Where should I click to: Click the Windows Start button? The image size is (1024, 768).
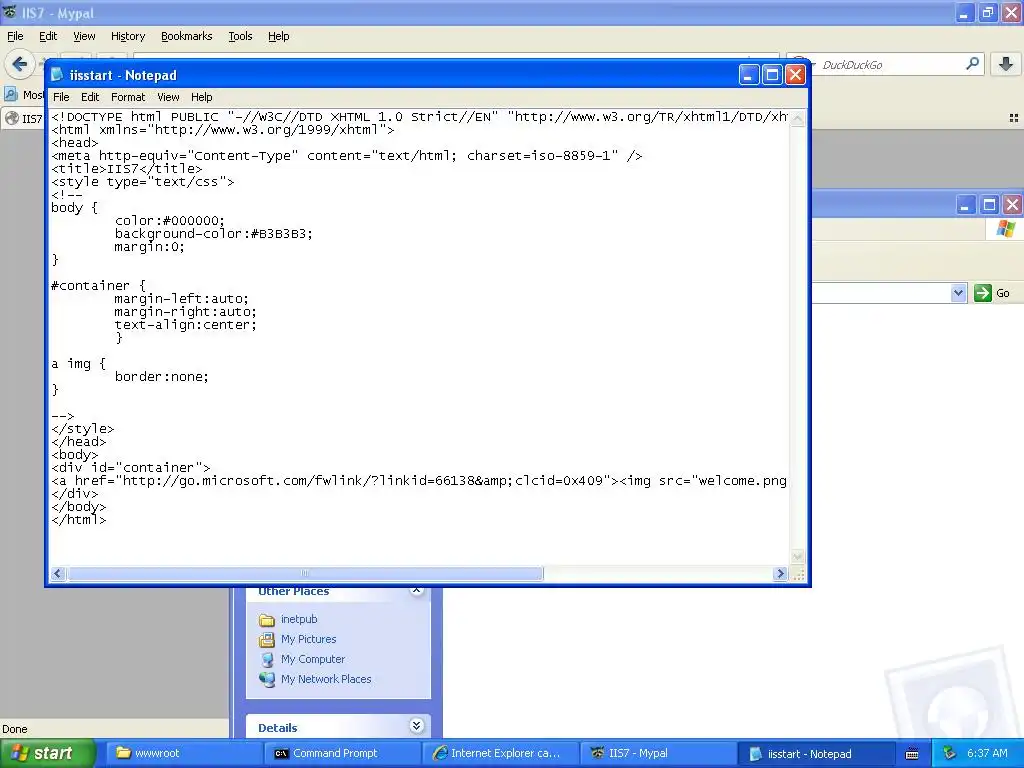tap(47, 753)
